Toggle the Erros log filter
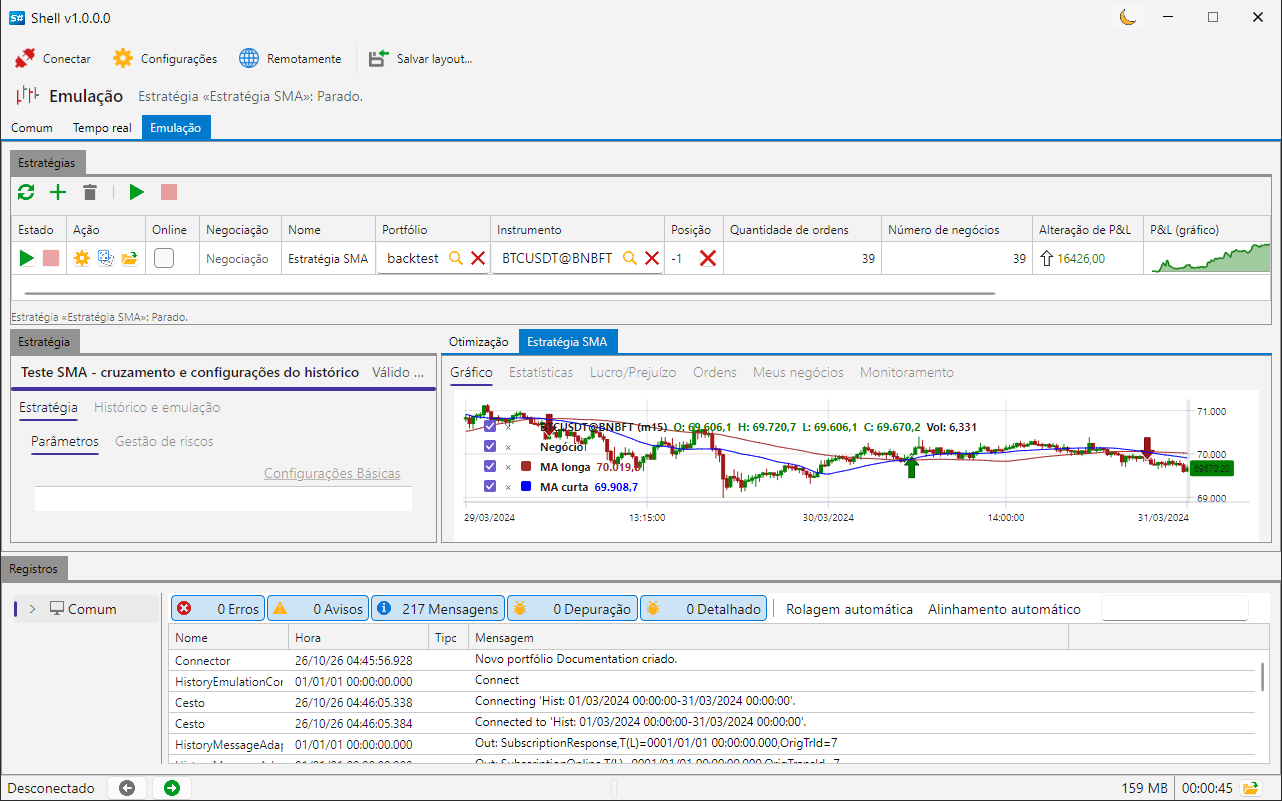This screenshot has height=801, width=1282. [x=217, y=608]
